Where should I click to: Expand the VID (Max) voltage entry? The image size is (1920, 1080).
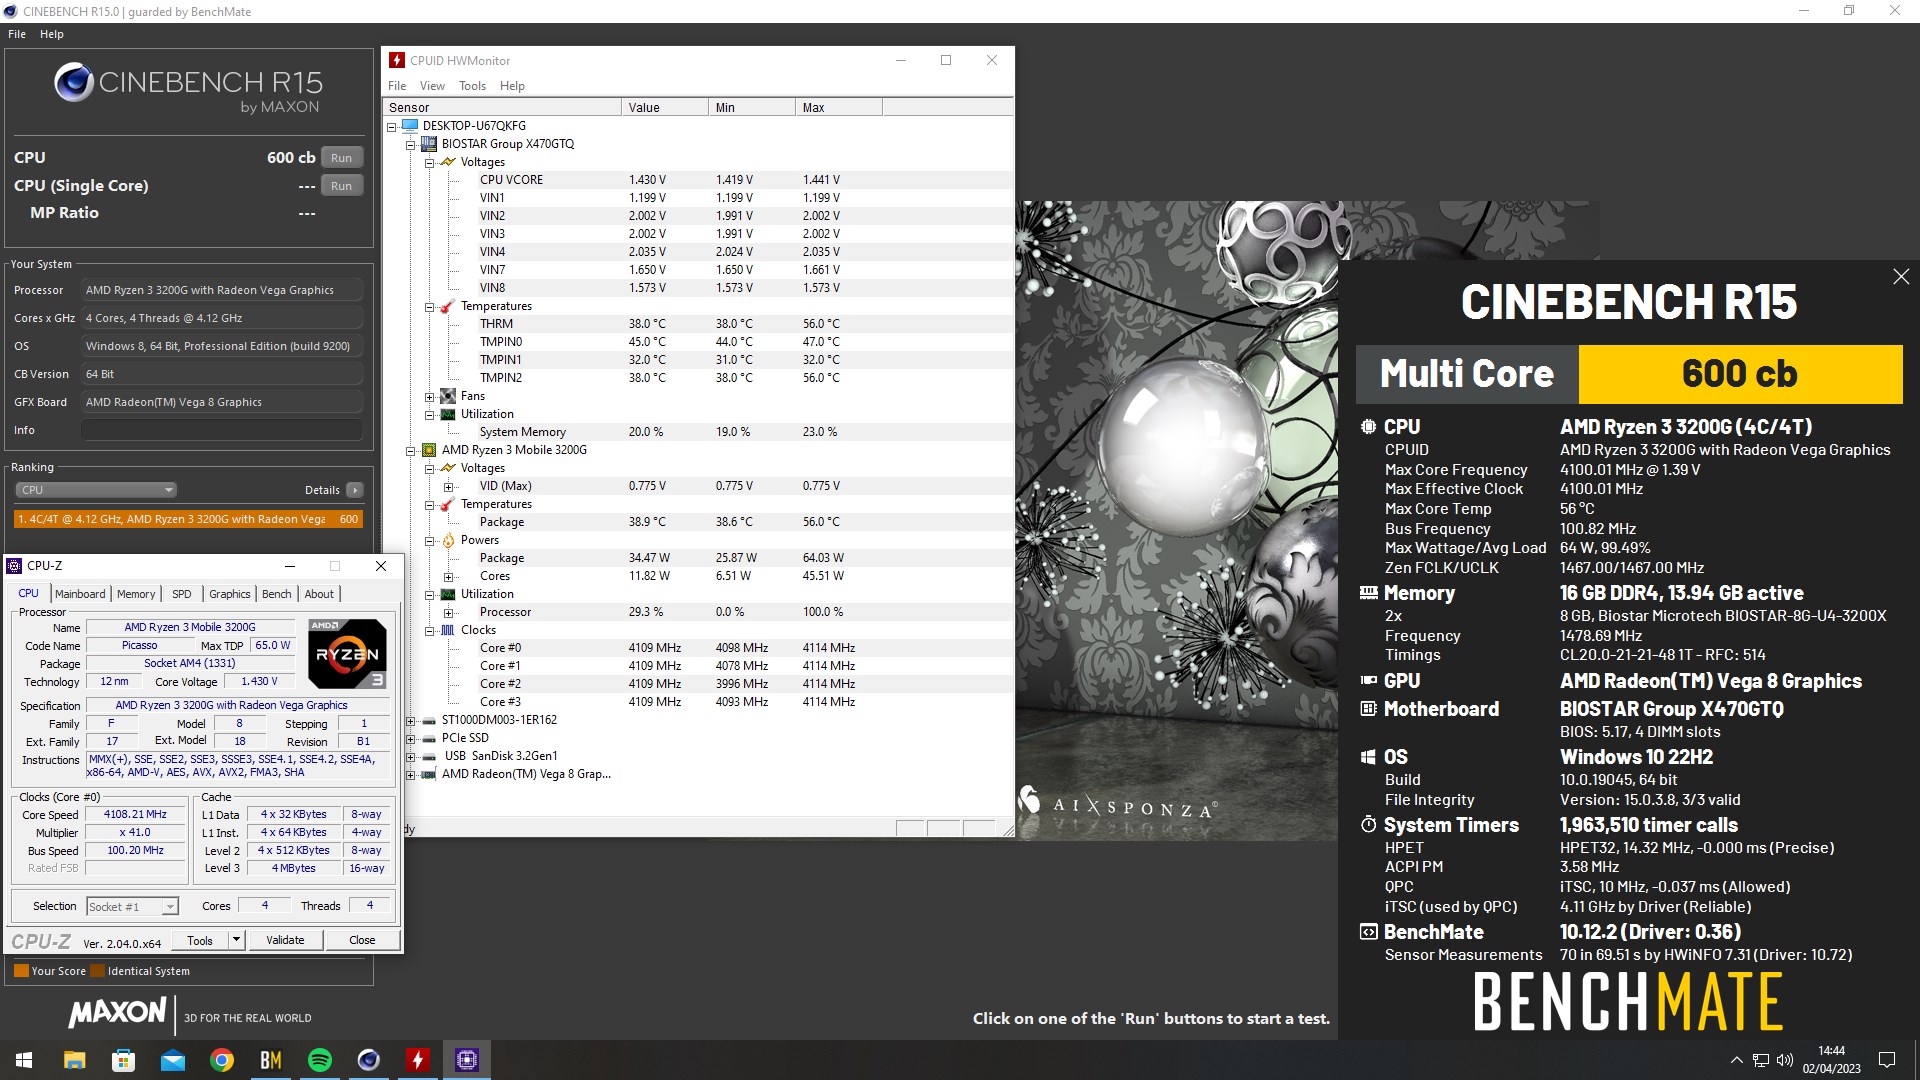[x=448, y=487]
